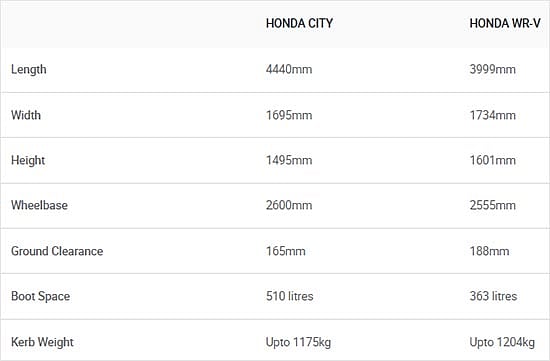Click the HONDA CITY column header

pos(299,24)
